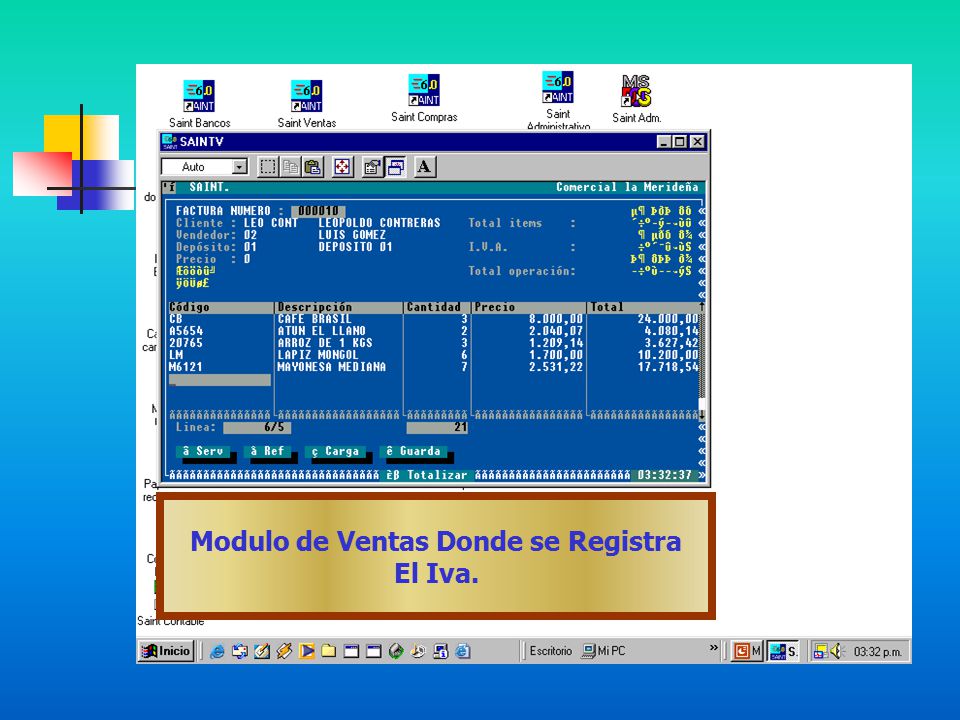This screenshot has height=720, width=960.
Task: Click the Carga button
Action: point(335,451)
